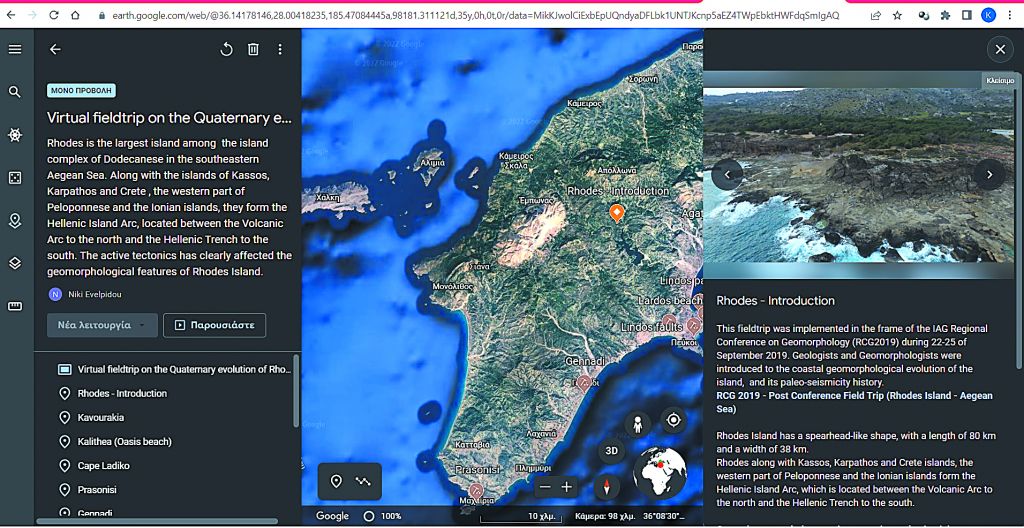This screenshot has width=1024, height=528.
Task: Select the Measure ruler tool
Action: [14, 306]
